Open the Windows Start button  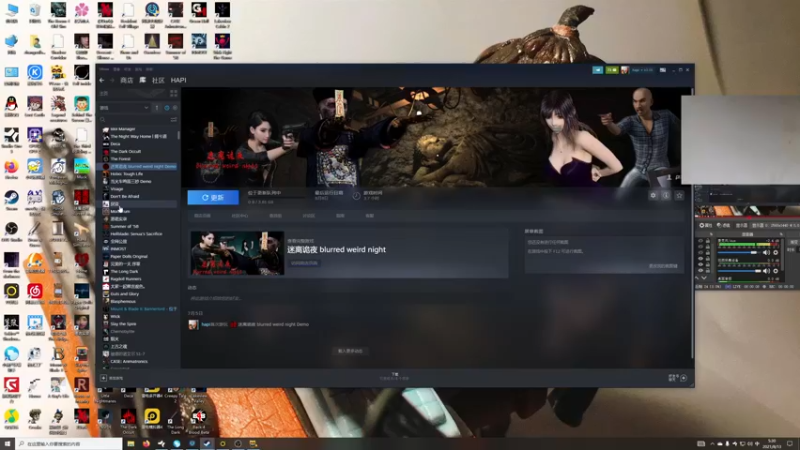tap(8, 444)
